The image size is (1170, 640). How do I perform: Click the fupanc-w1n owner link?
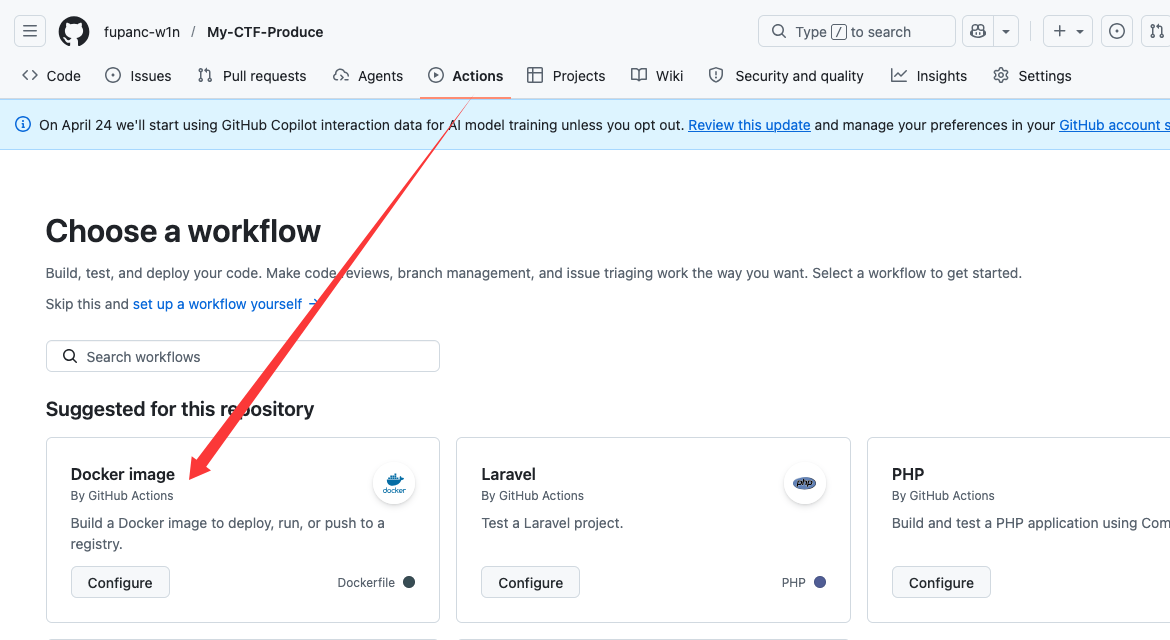click(x=142, y=32)
